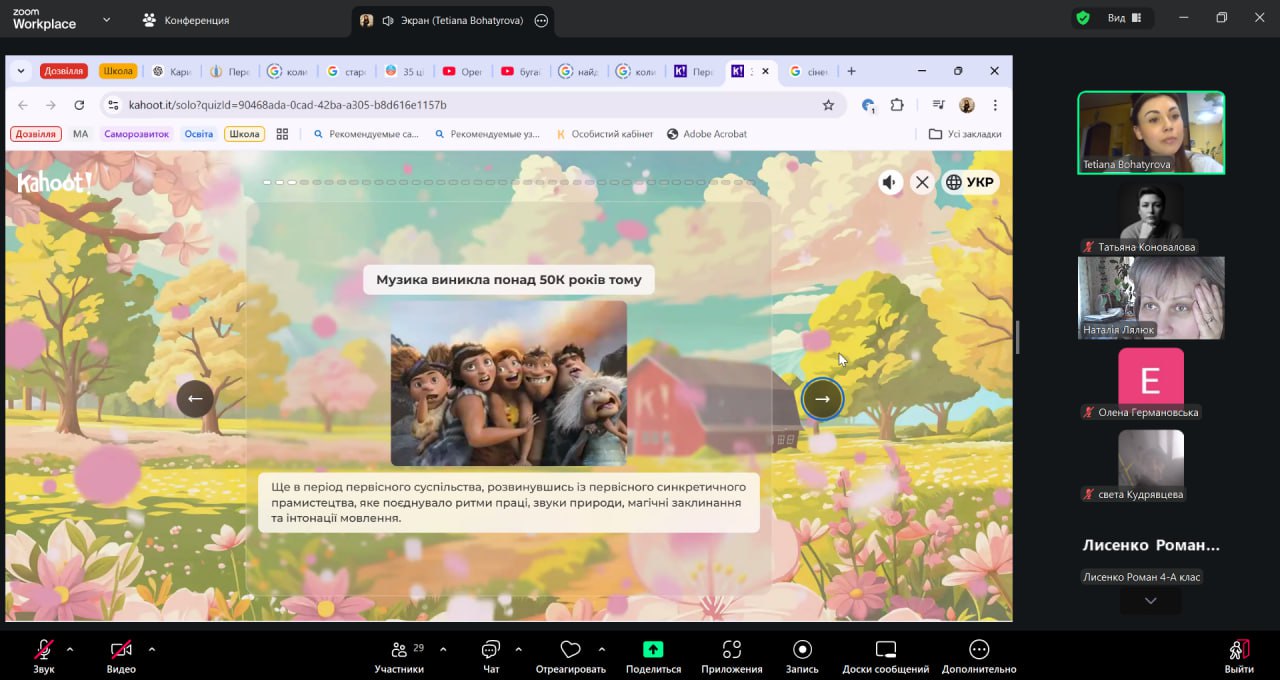The width and height of the screenshot is (1280, 680).
Task: Go to next Kahoot slide arrow
Action: [x=822, y=399]
